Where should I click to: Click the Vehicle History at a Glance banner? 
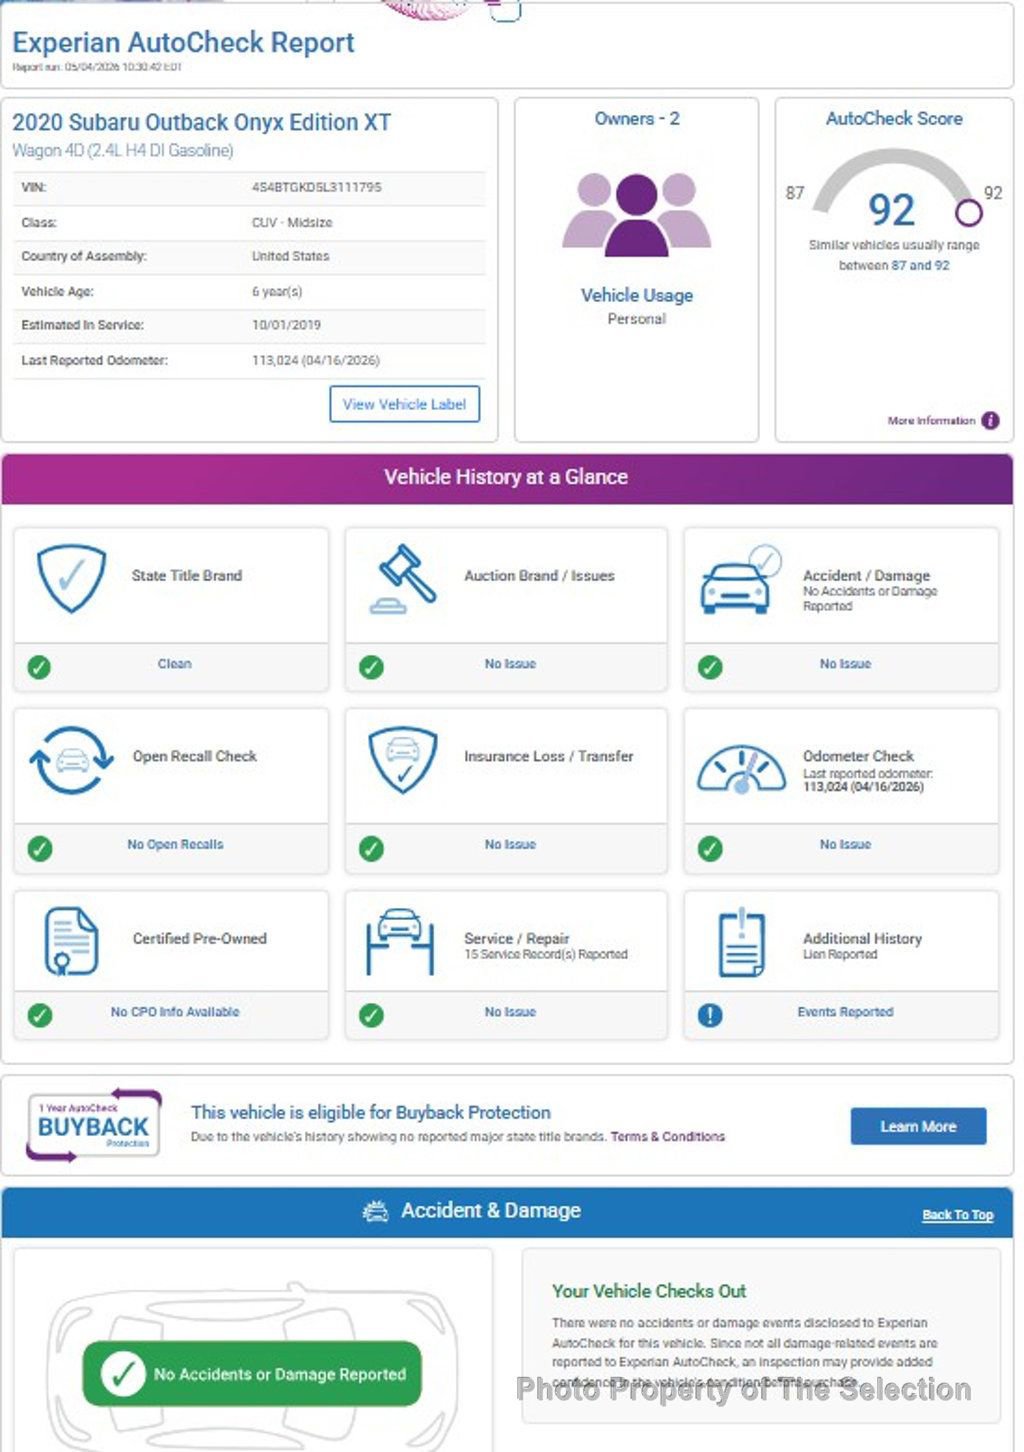point(506,477)
